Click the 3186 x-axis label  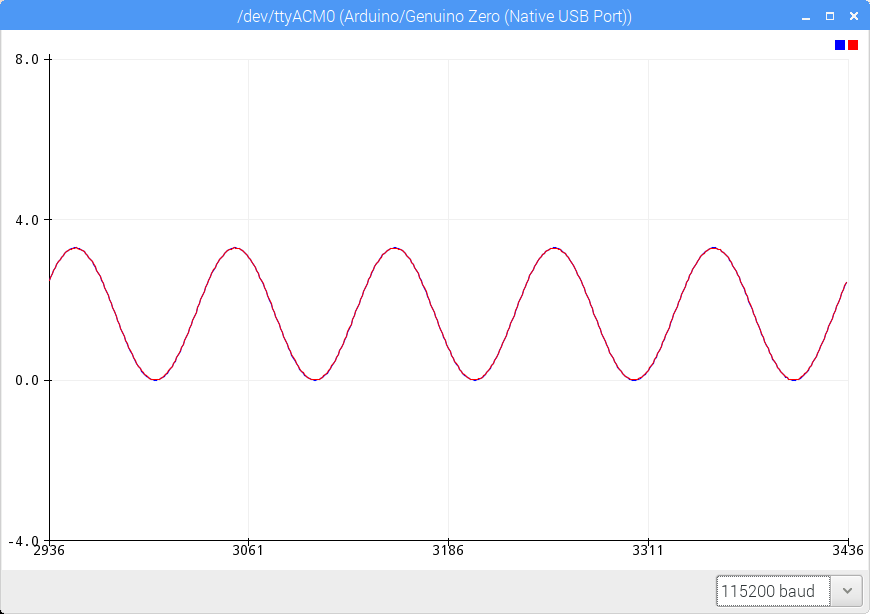tap(448, 550)
